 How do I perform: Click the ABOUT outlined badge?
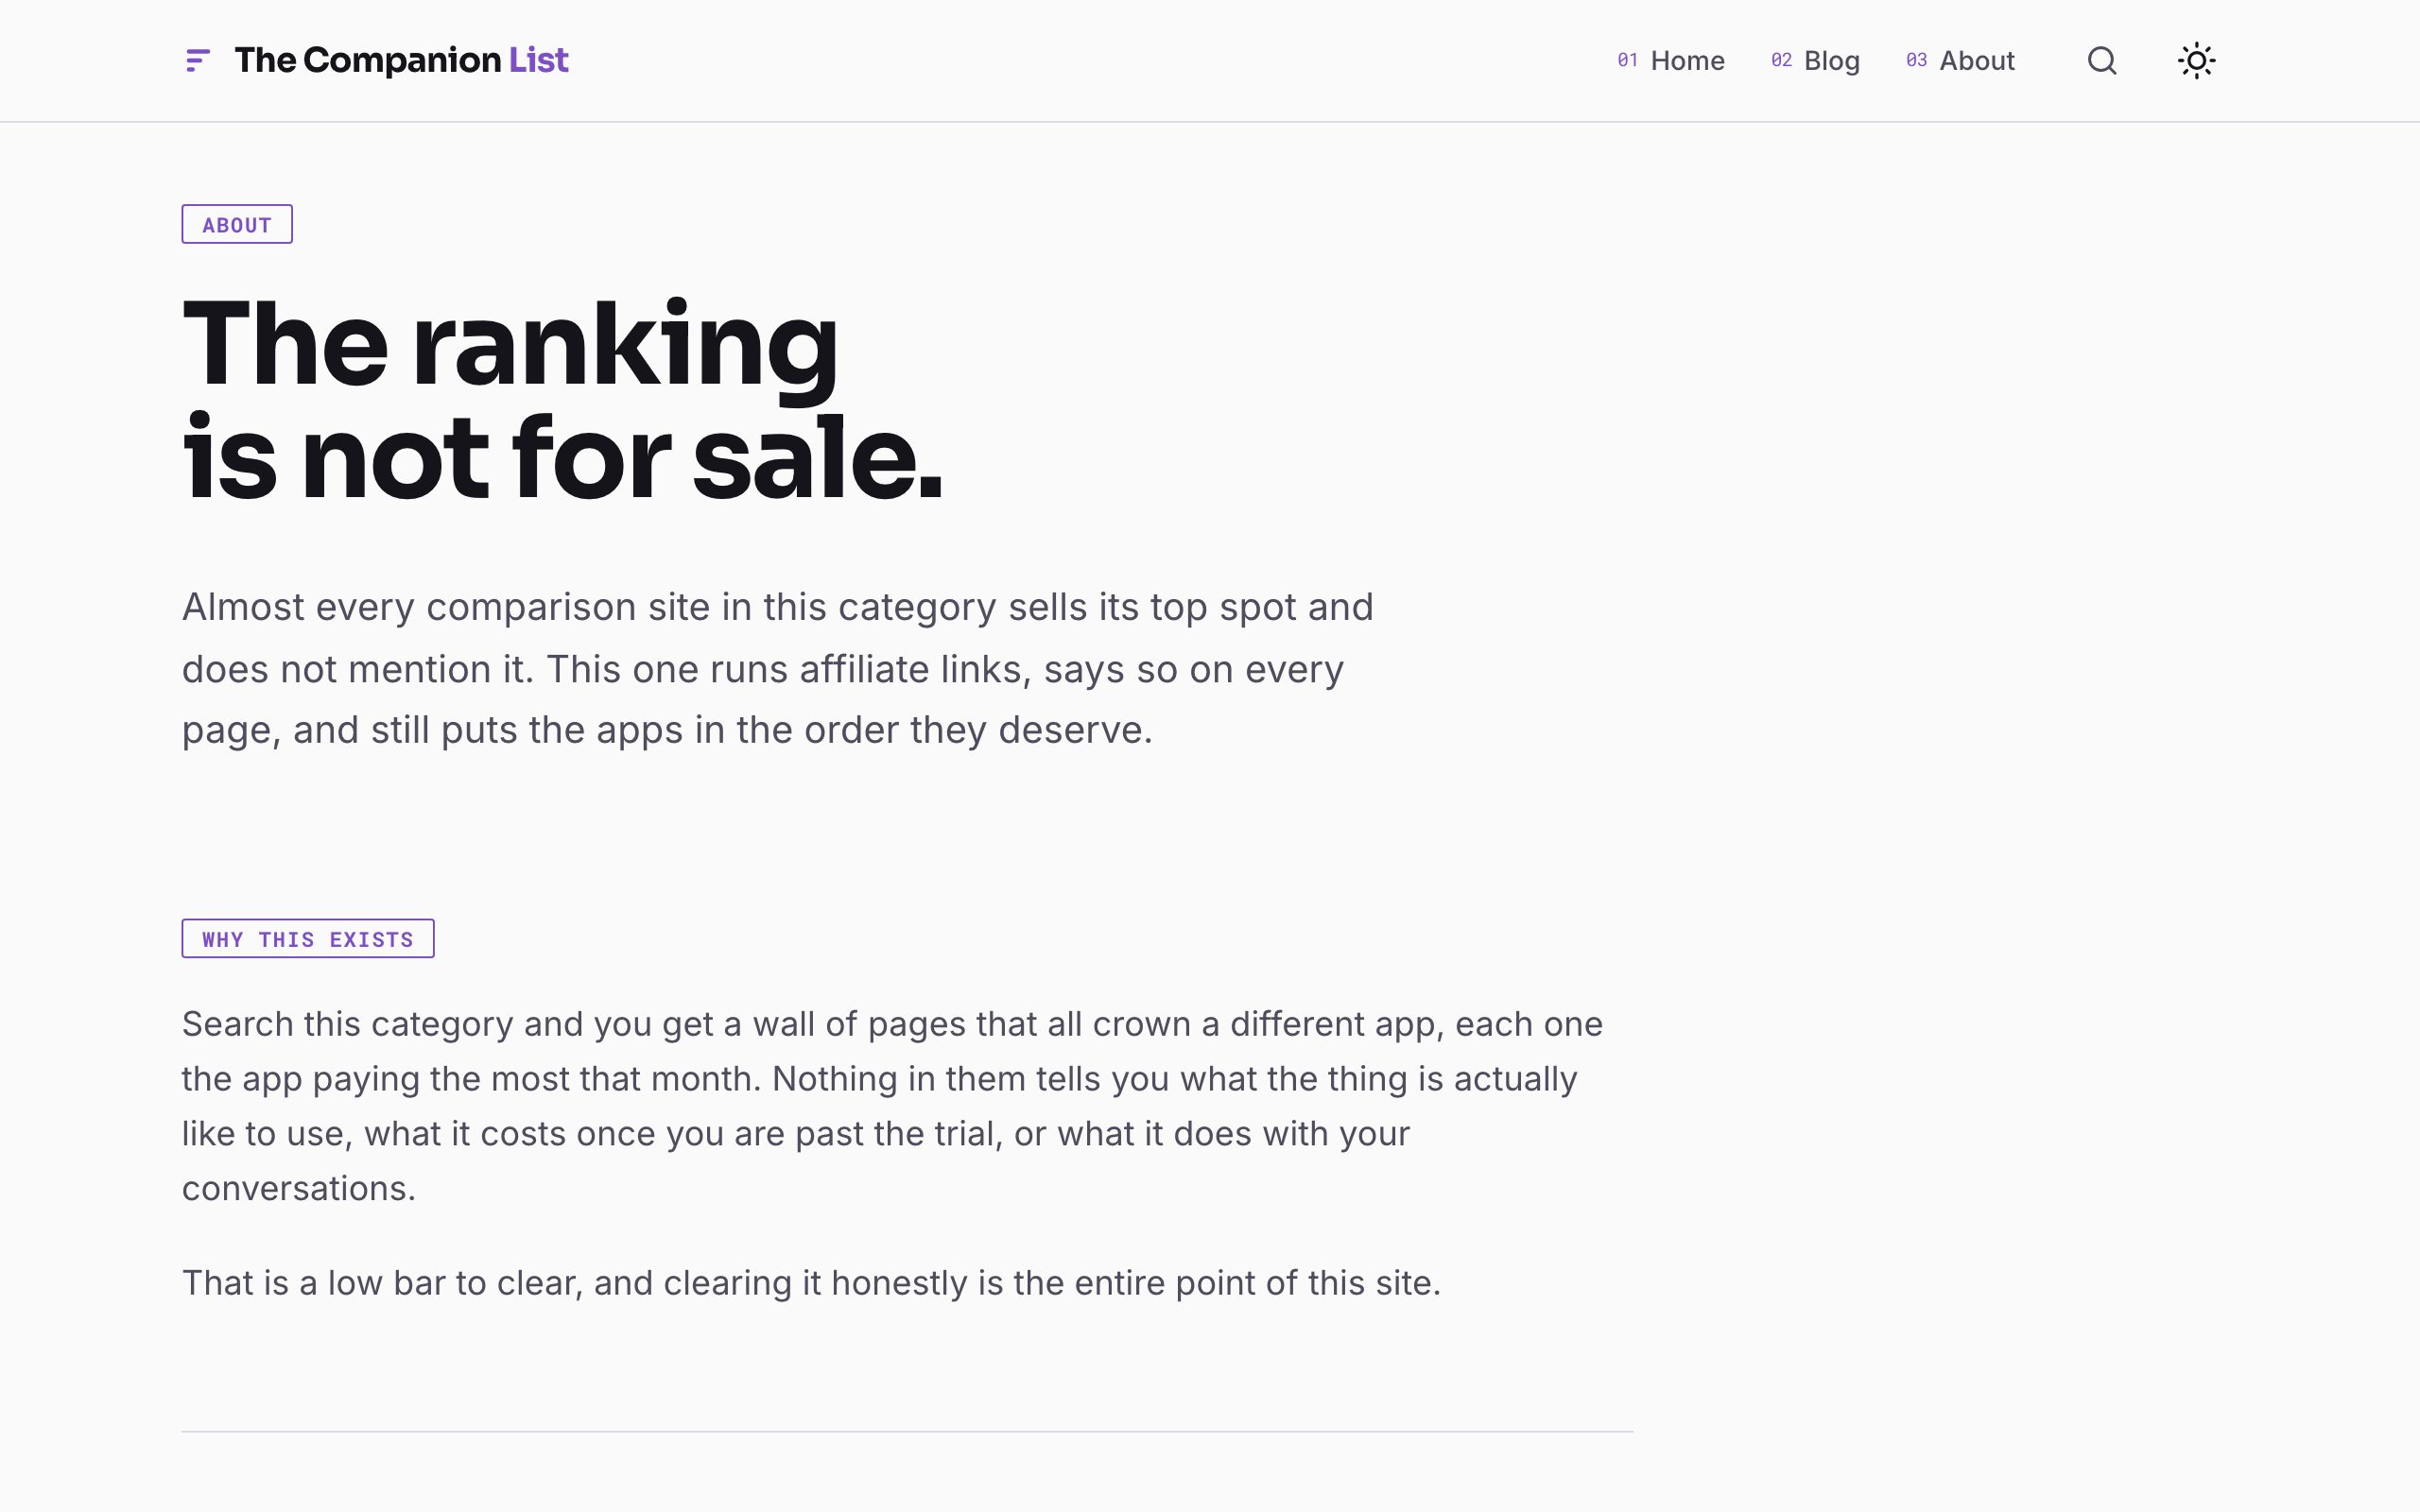pos(237,224)
